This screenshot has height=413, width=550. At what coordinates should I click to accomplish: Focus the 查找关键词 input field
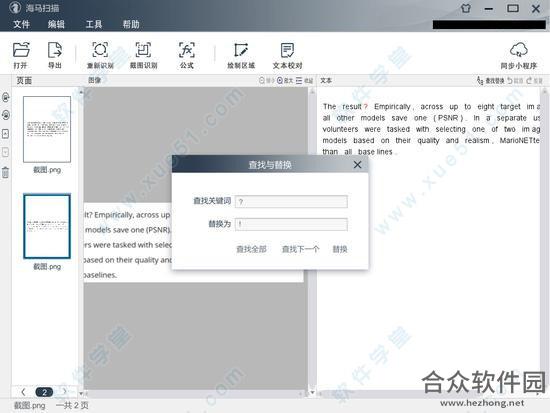pos(291,201)
